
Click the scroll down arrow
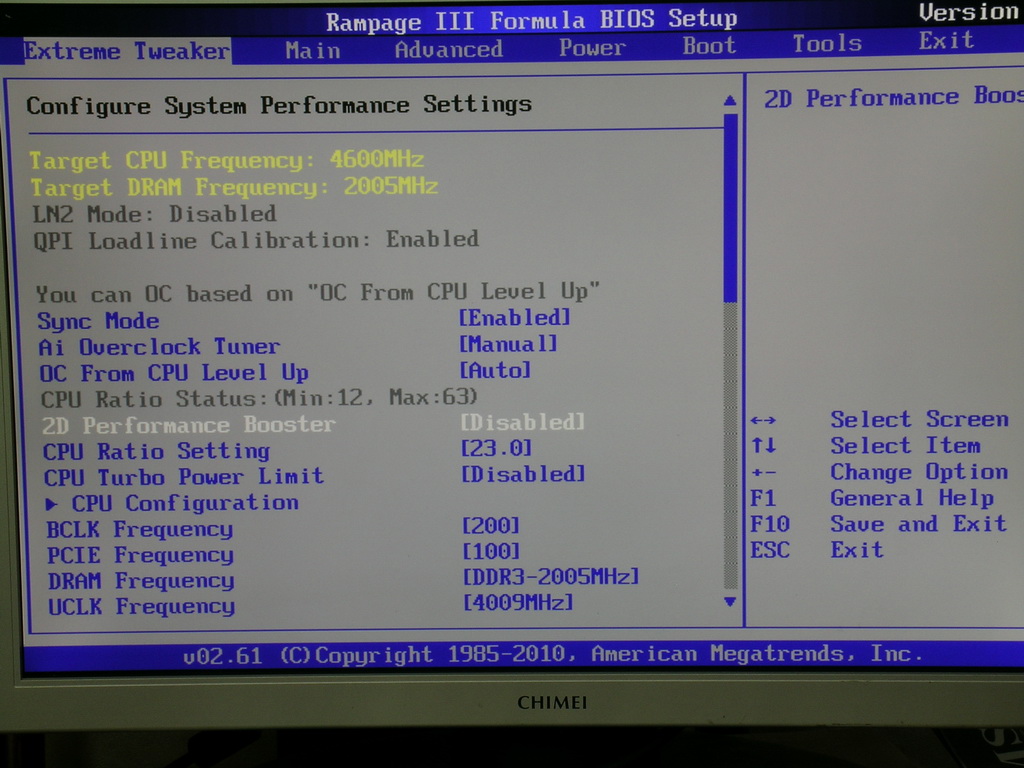730,601
